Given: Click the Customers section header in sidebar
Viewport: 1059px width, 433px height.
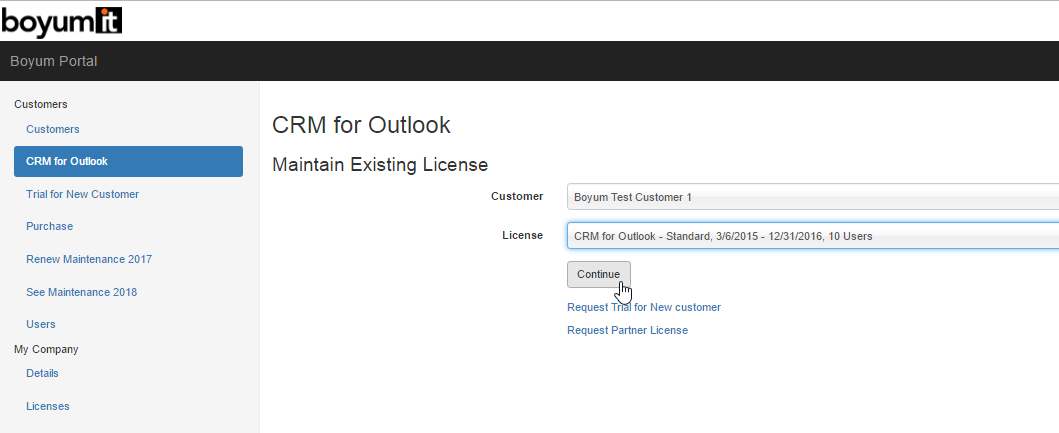Looking at the screenshot, I should (41, 104).
